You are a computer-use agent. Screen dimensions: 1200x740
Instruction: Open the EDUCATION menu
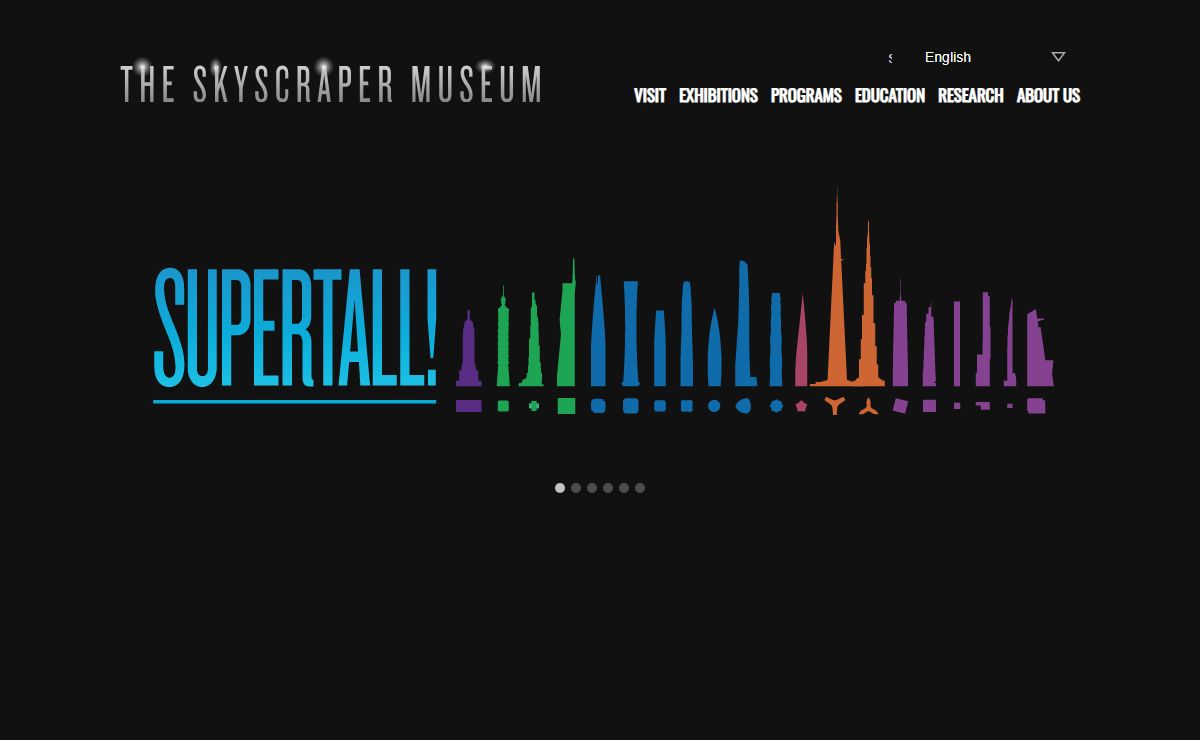pos(890,96)
